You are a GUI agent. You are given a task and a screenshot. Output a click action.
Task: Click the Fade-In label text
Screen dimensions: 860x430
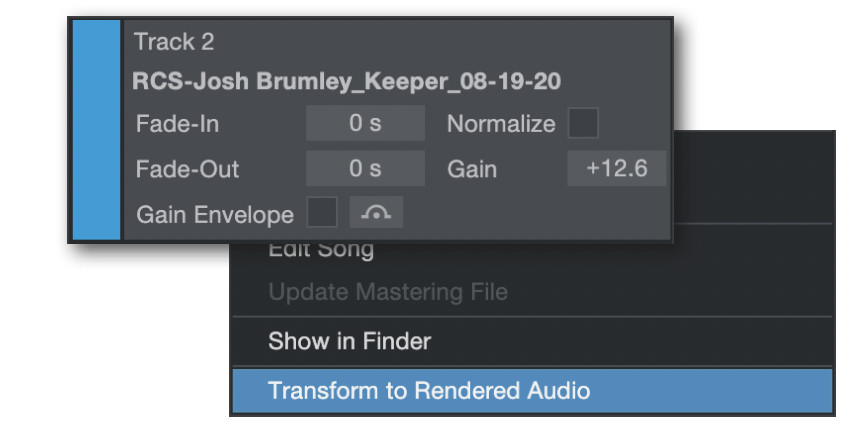click(x=177, y=124)
